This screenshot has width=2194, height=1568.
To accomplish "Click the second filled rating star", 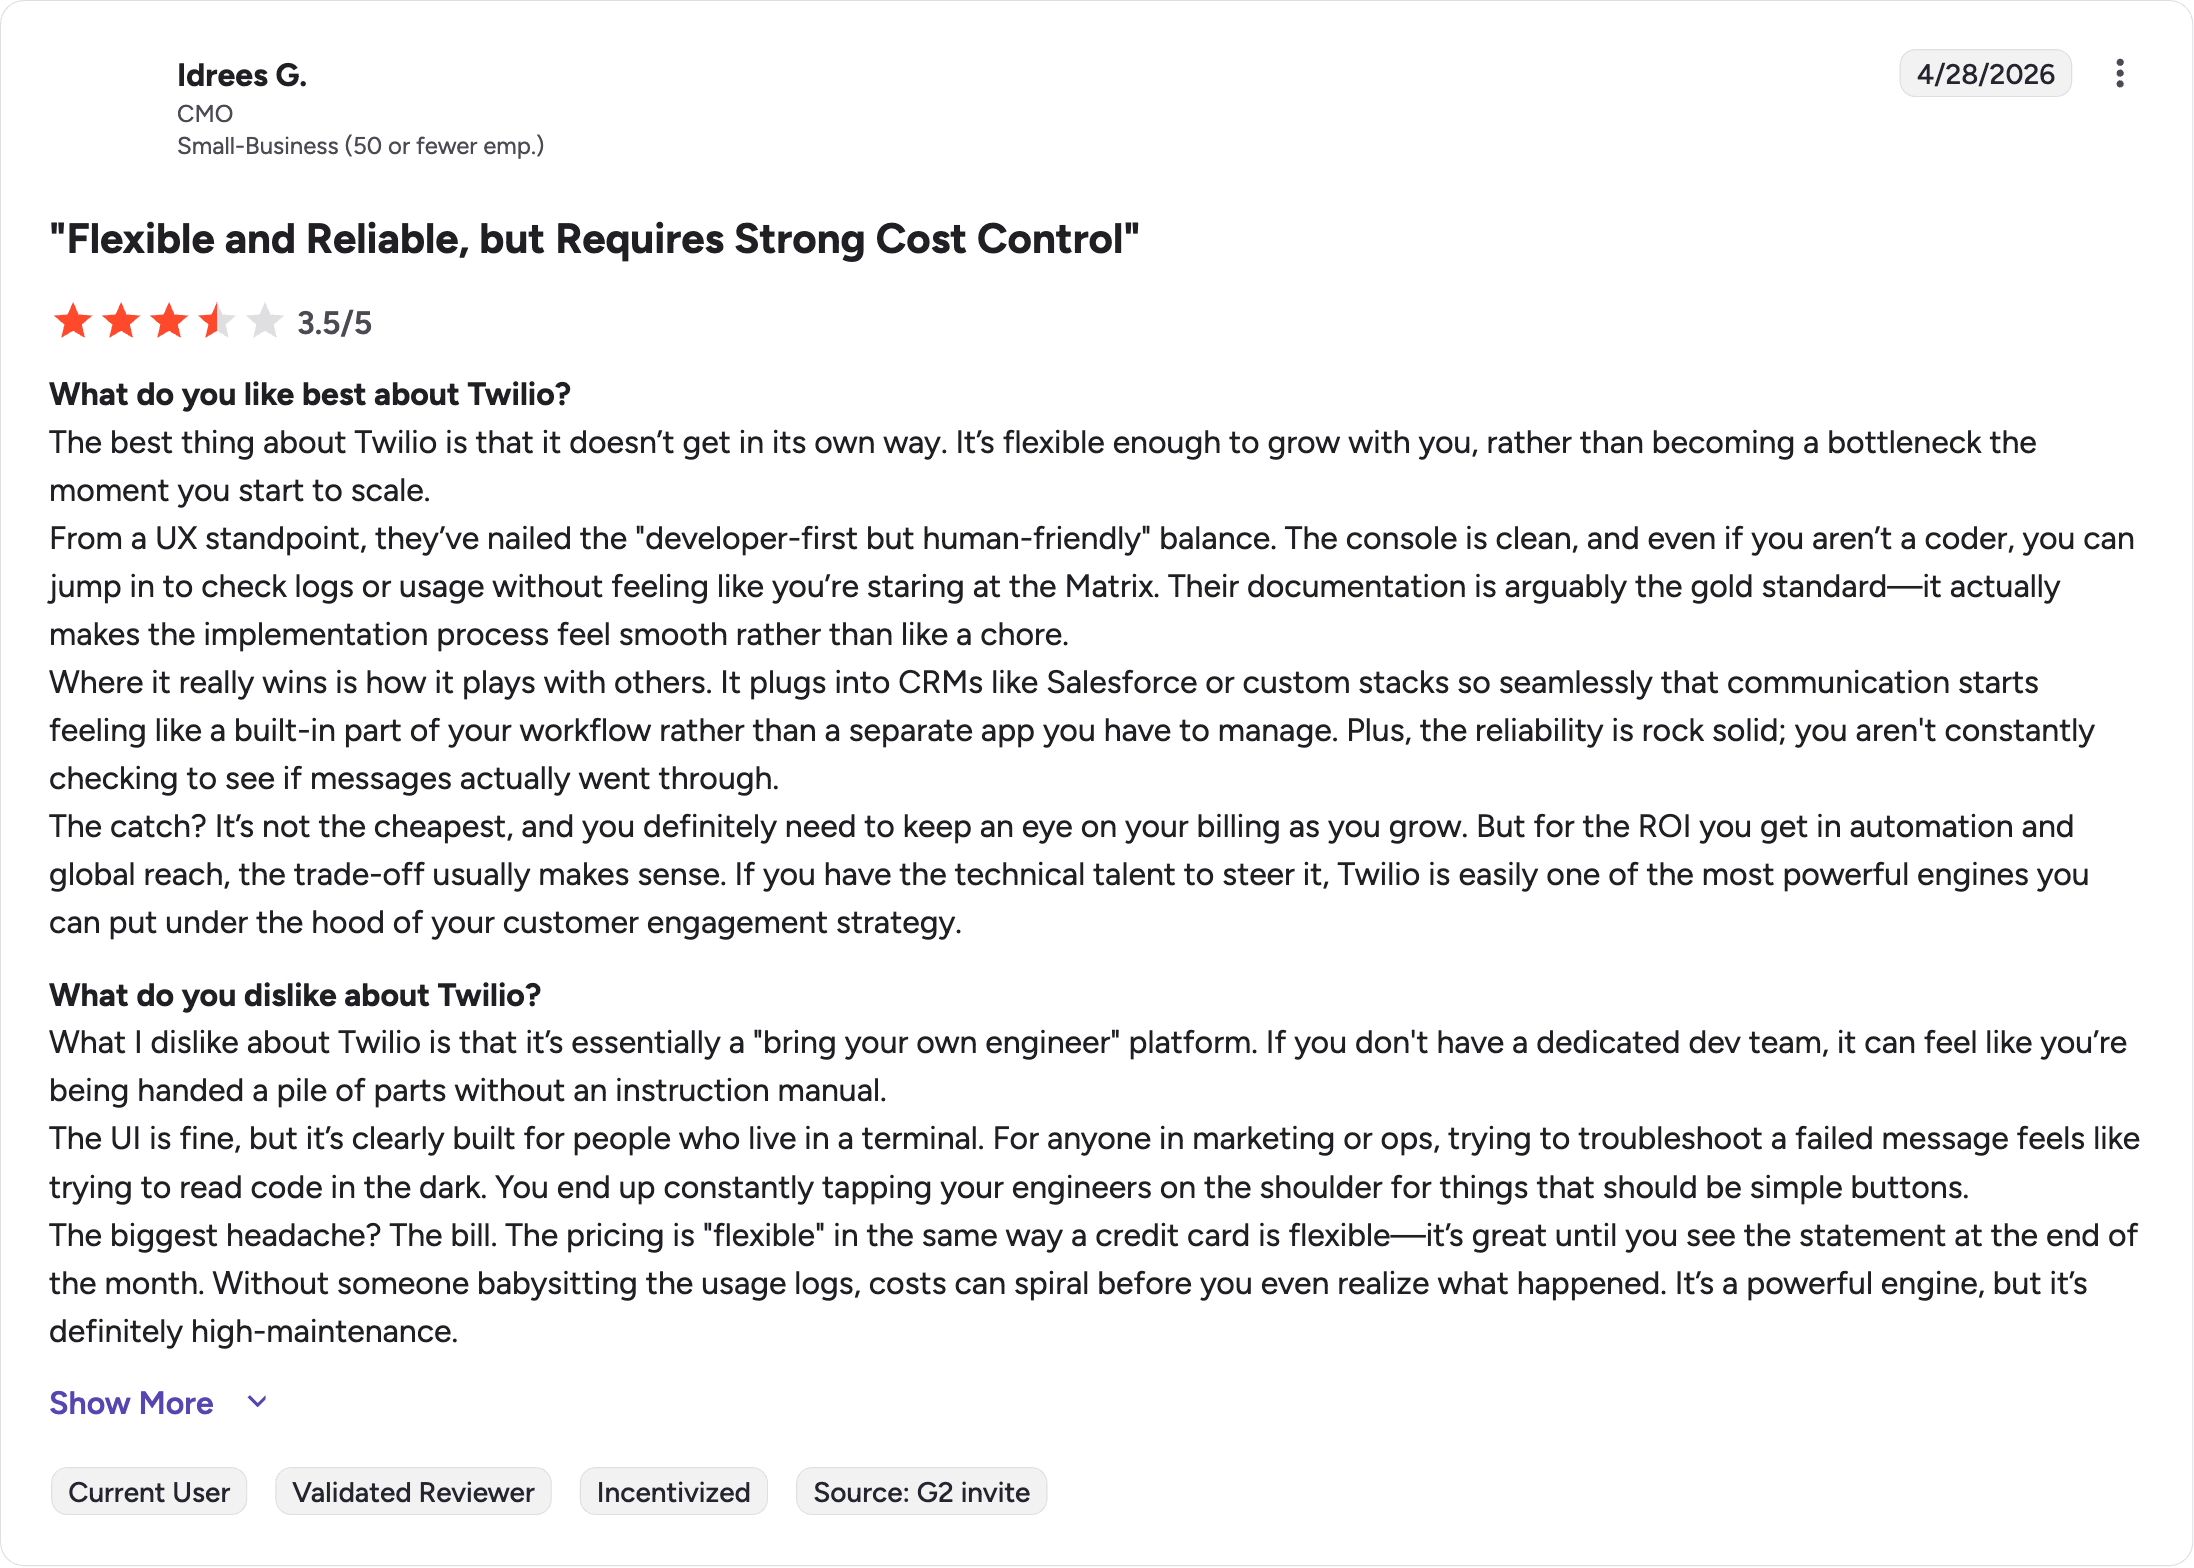I will pos(121,322).
